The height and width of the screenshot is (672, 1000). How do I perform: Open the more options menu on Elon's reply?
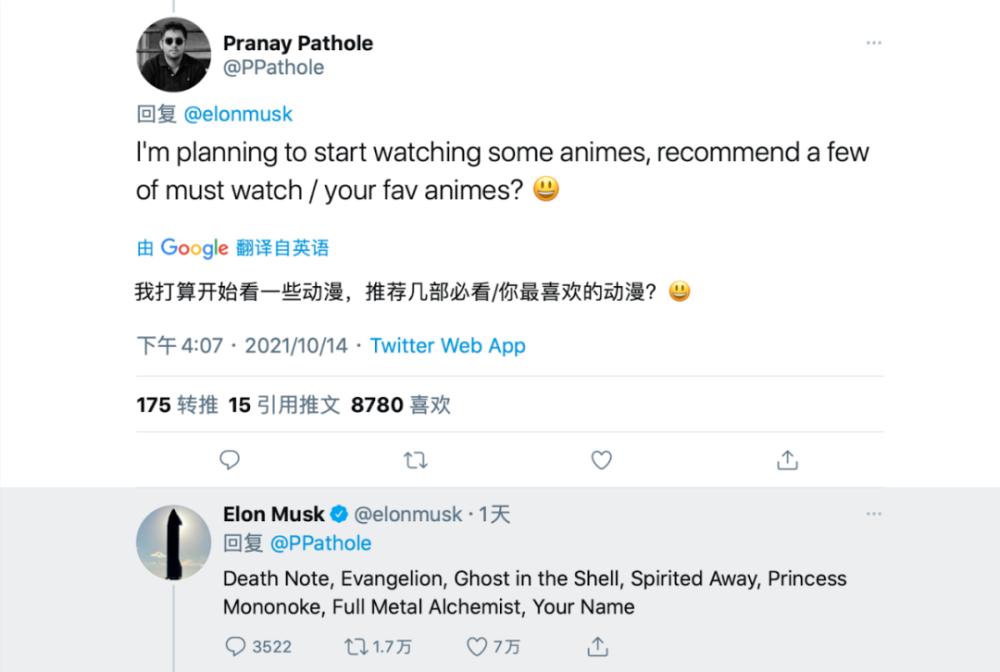[x=874, y=512]
